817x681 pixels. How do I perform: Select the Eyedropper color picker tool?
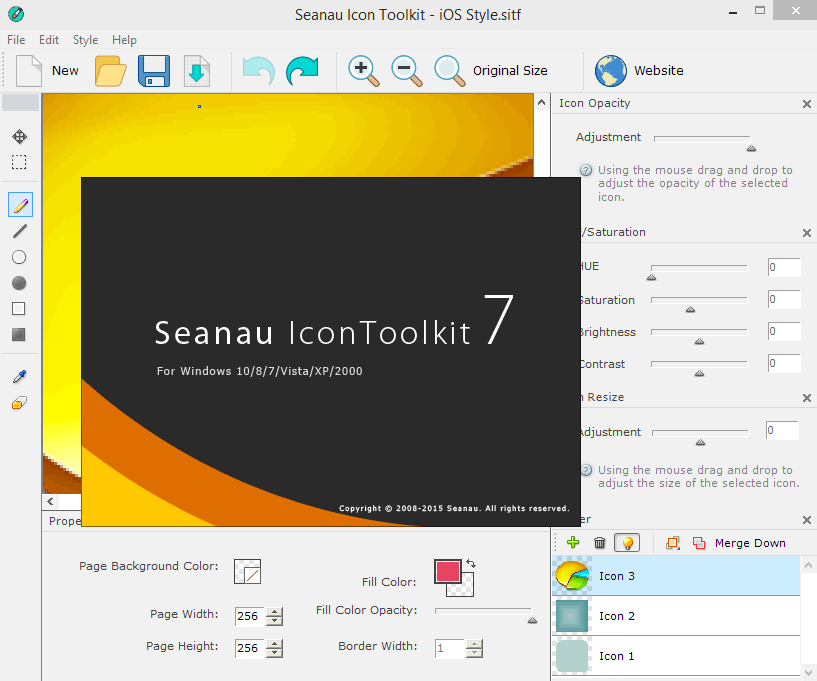pos(19,376)
